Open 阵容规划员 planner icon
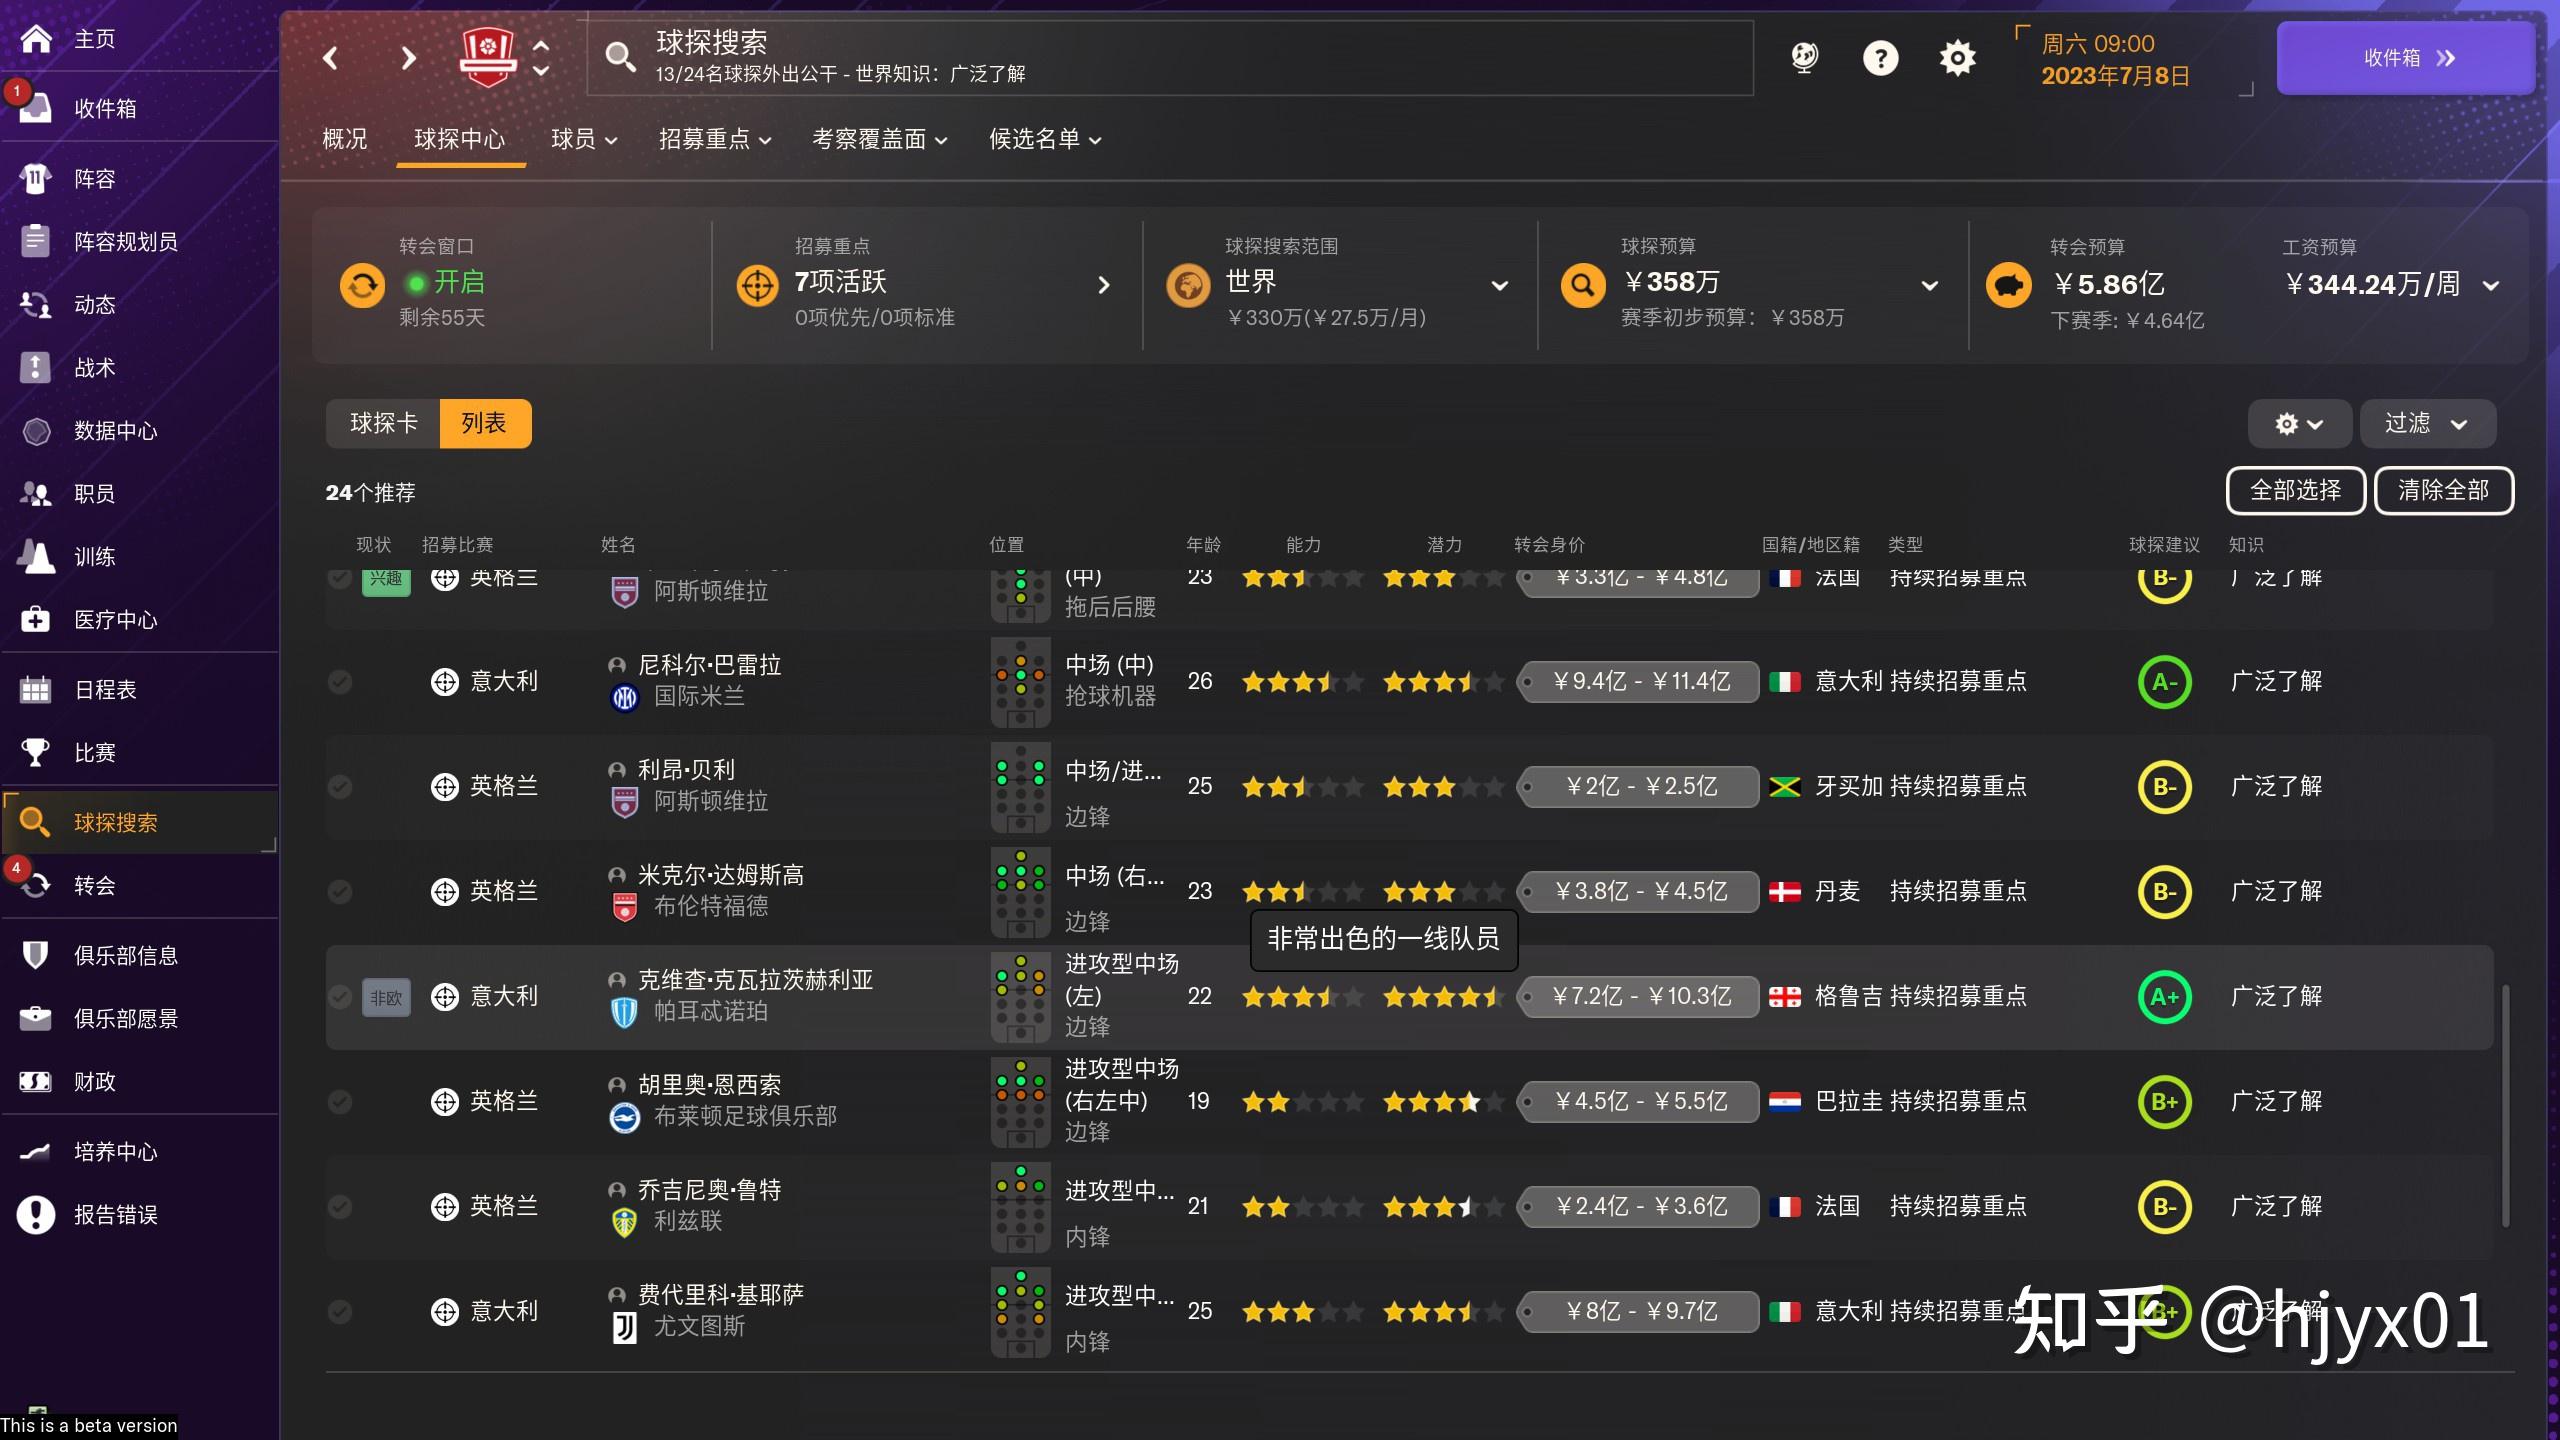This screenshot has height=1440, width=2560. click(x=36, y=241)
